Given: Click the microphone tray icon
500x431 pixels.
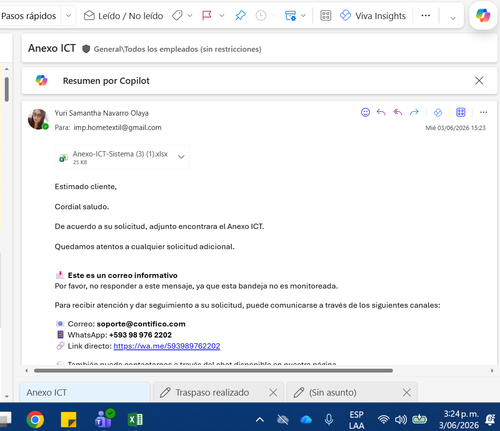Looking at the screenshot, I should (x=329, y=420).
